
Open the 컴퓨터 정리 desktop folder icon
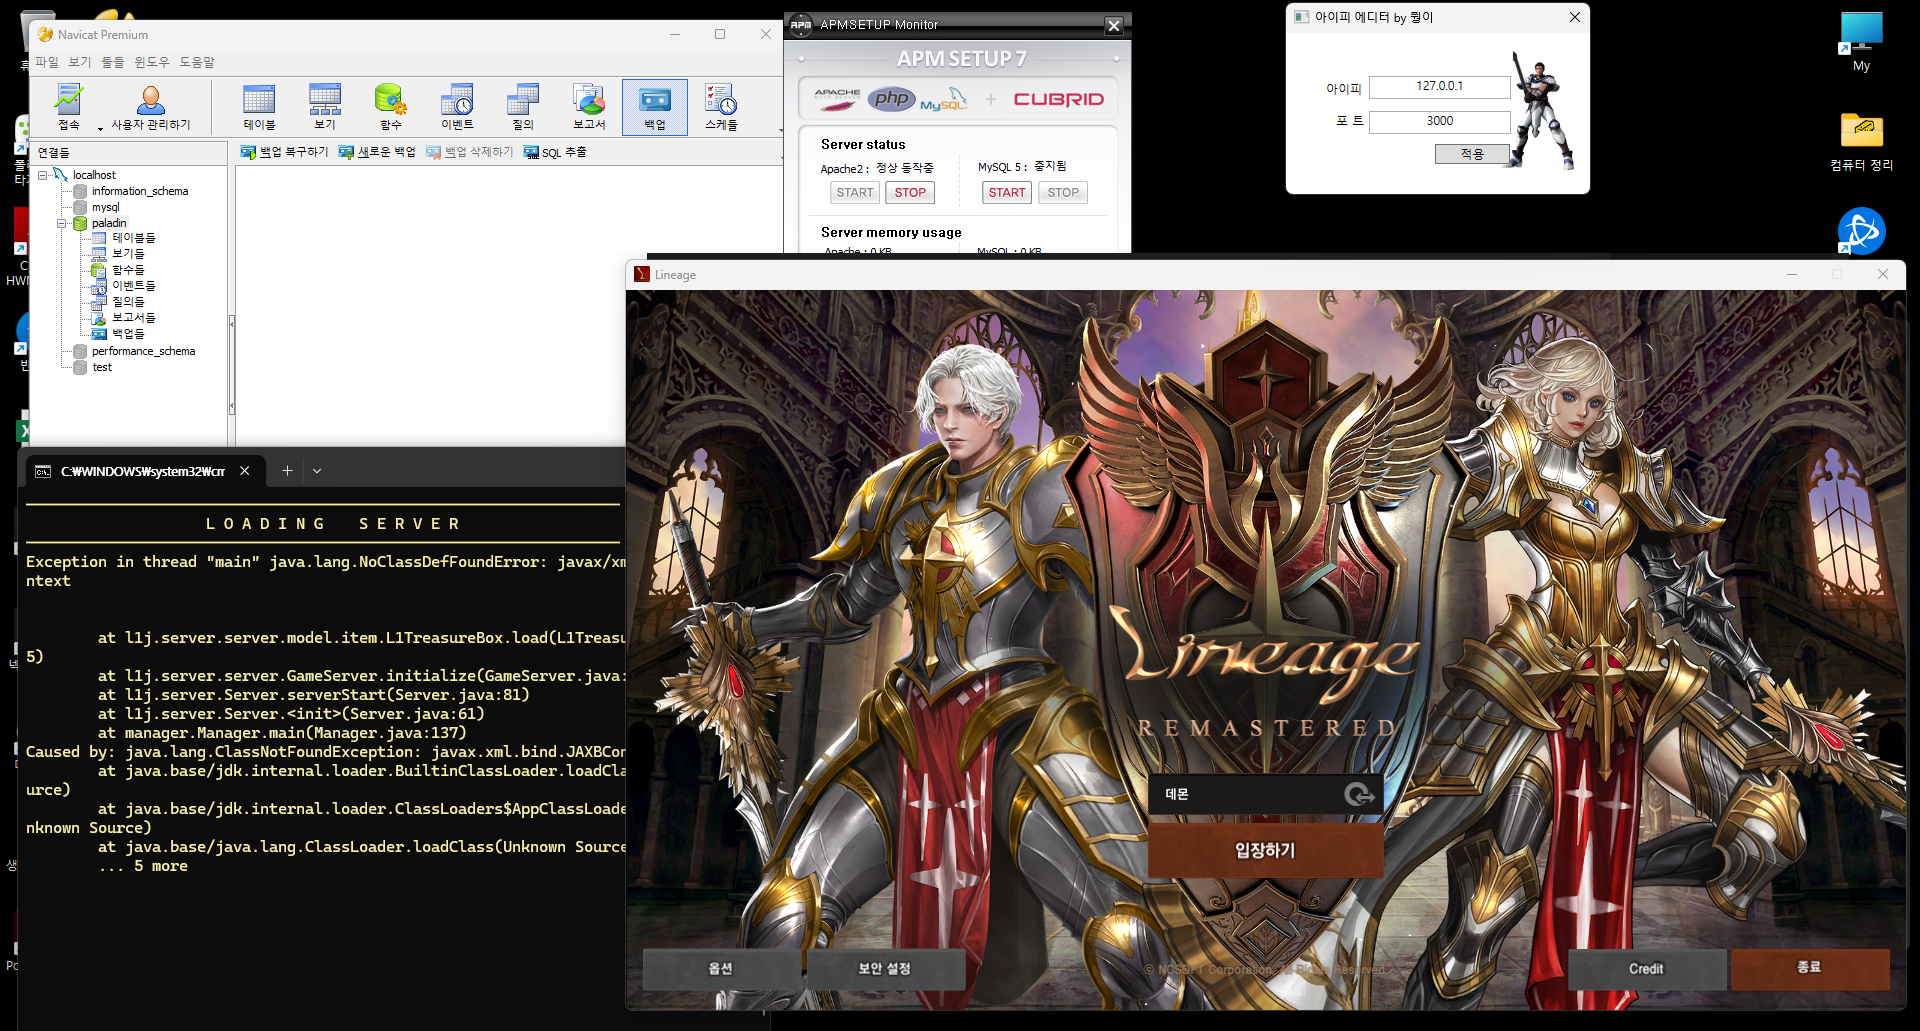(1861, 142)
